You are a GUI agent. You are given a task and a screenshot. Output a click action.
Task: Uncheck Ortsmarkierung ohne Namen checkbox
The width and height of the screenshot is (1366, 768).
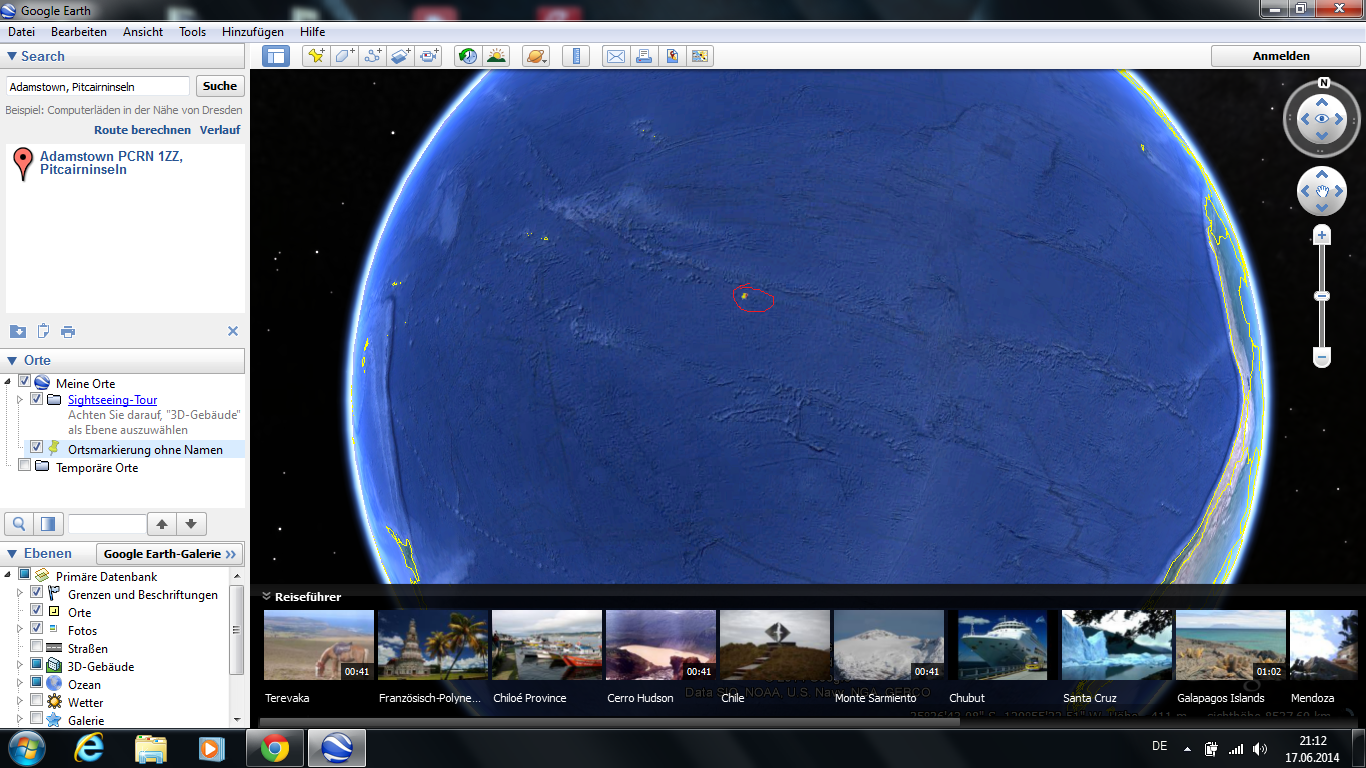point(37,447)
